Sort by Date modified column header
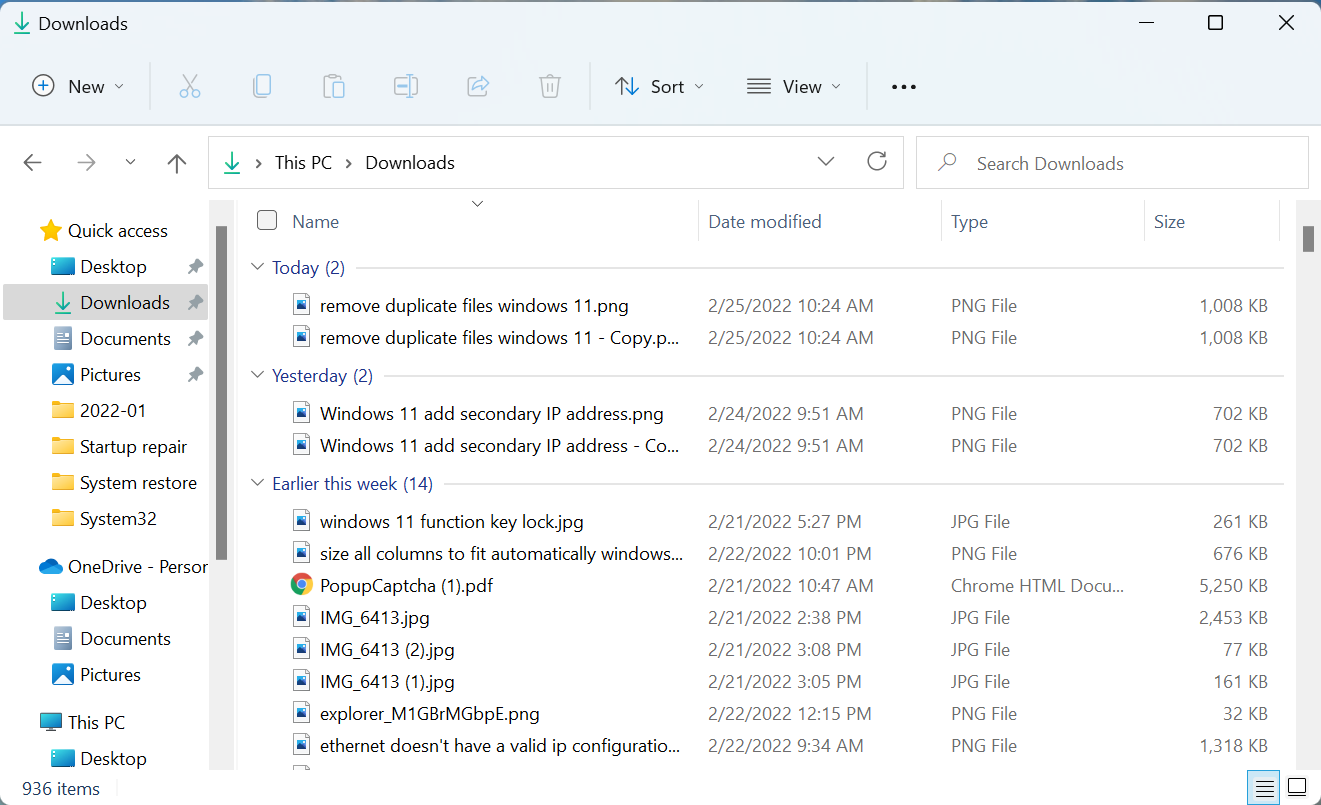The height and width of the screenshot is (805, 1321). pos(765,222)
